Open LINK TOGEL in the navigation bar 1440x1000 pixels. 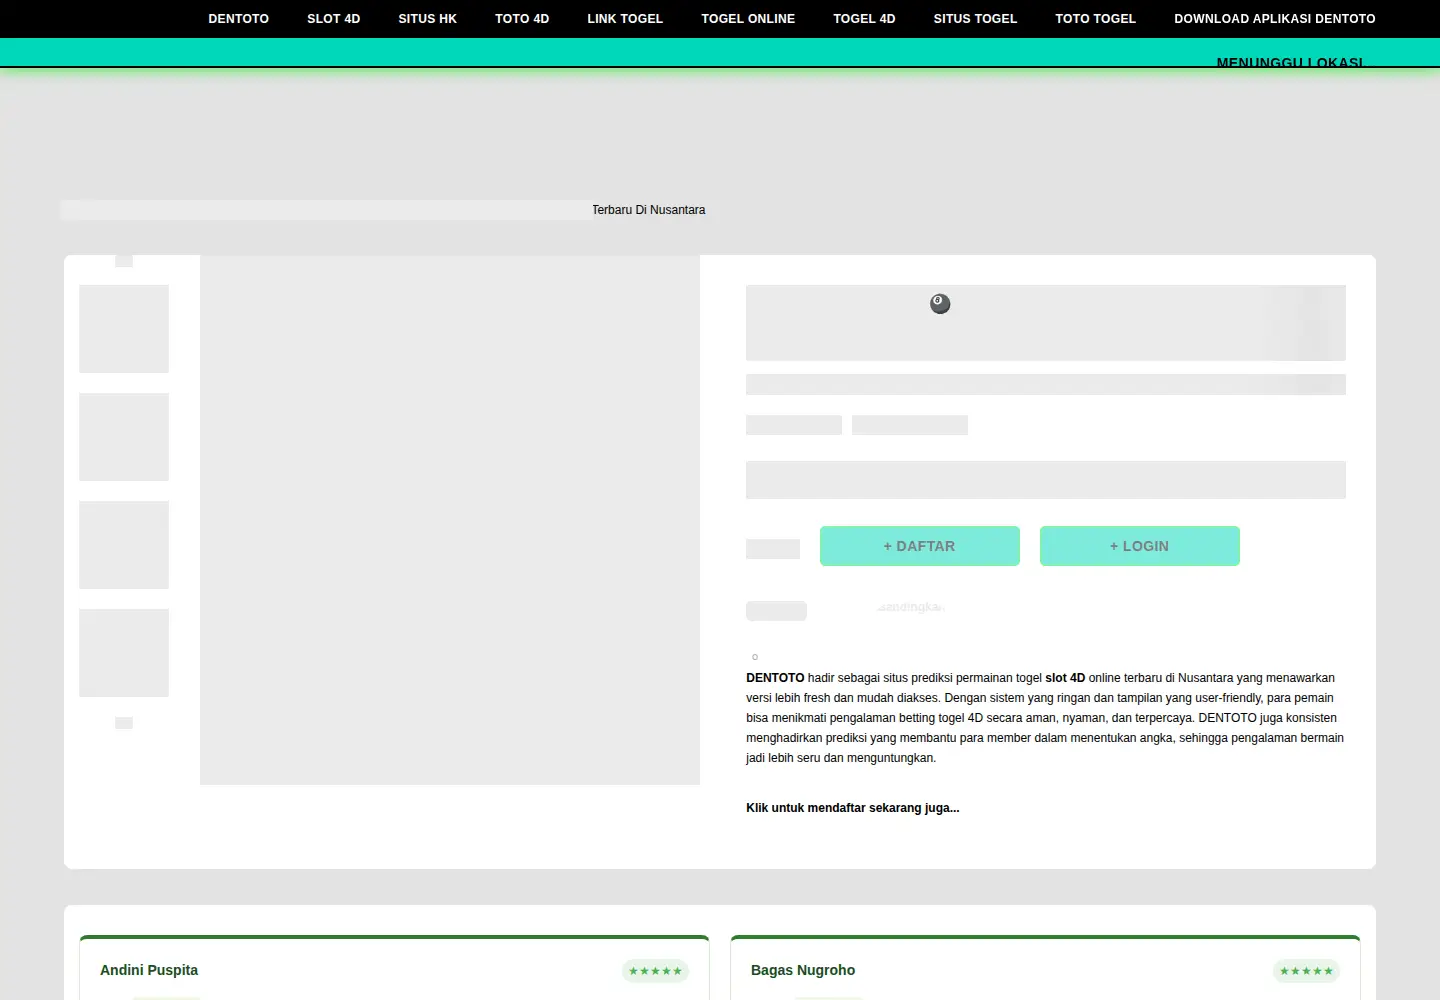point(625,19)
